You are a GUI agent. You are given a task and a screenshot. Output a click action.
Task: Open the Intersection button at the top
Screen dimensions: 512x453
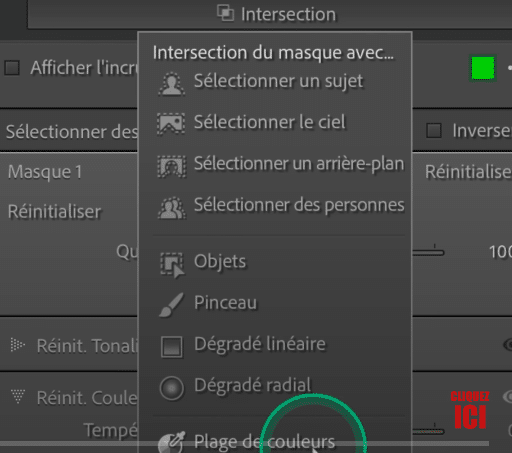[x=277, y=14]
